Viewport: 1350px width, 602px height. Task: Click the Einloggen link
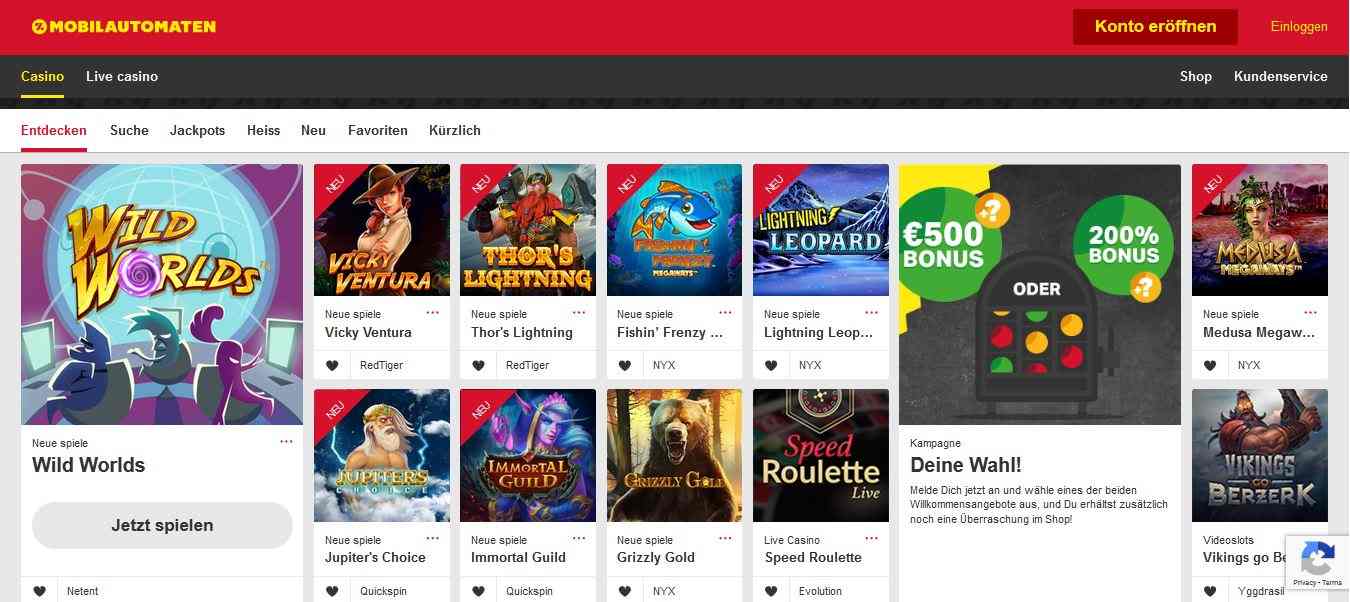(1299, 27)
